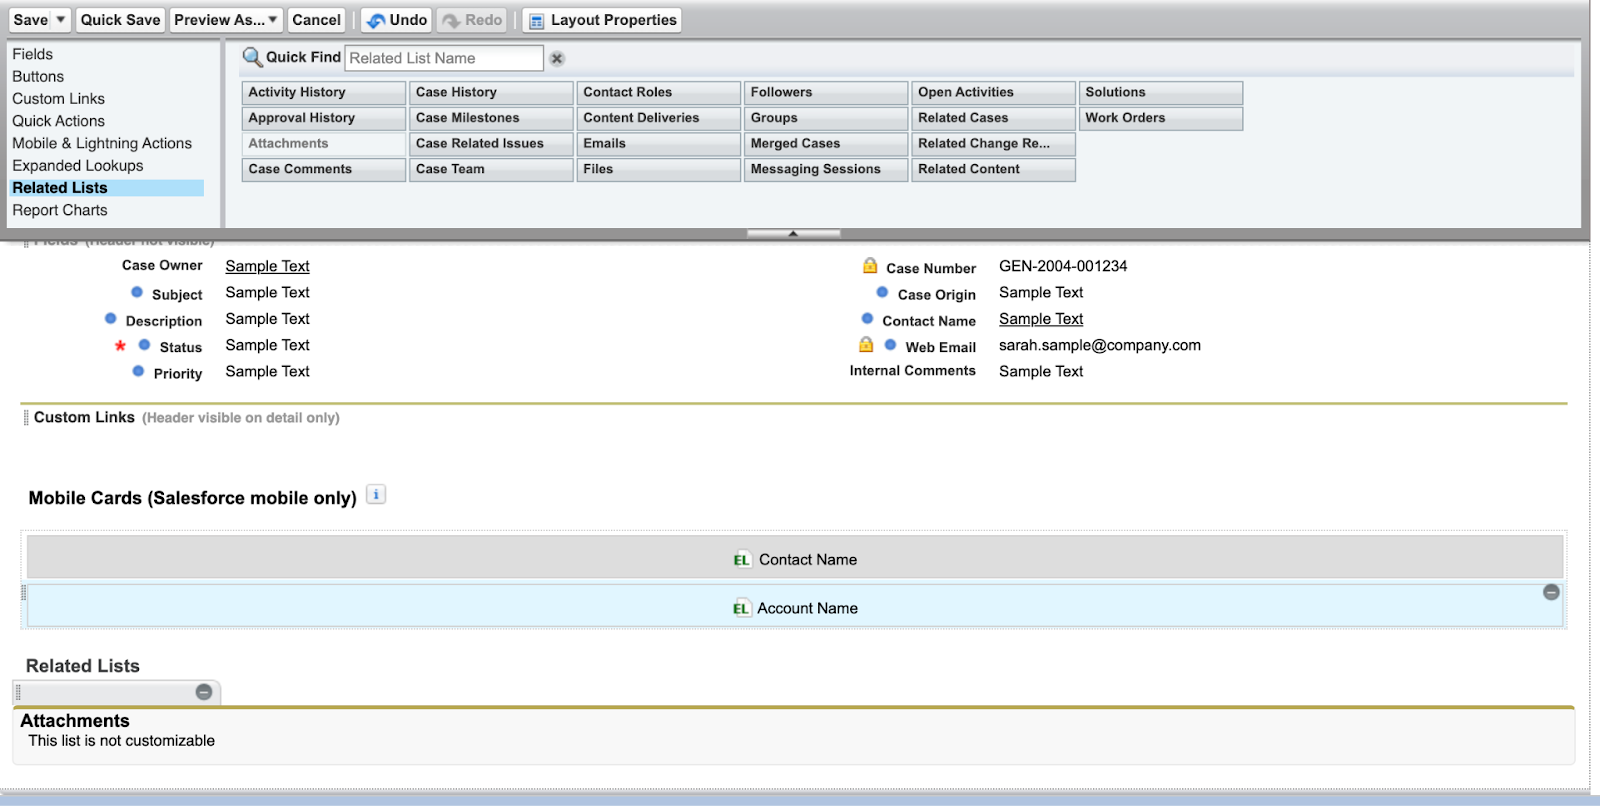Click the blue dot beside Subject
The image size is (1600, 806).
click(137, 292)
